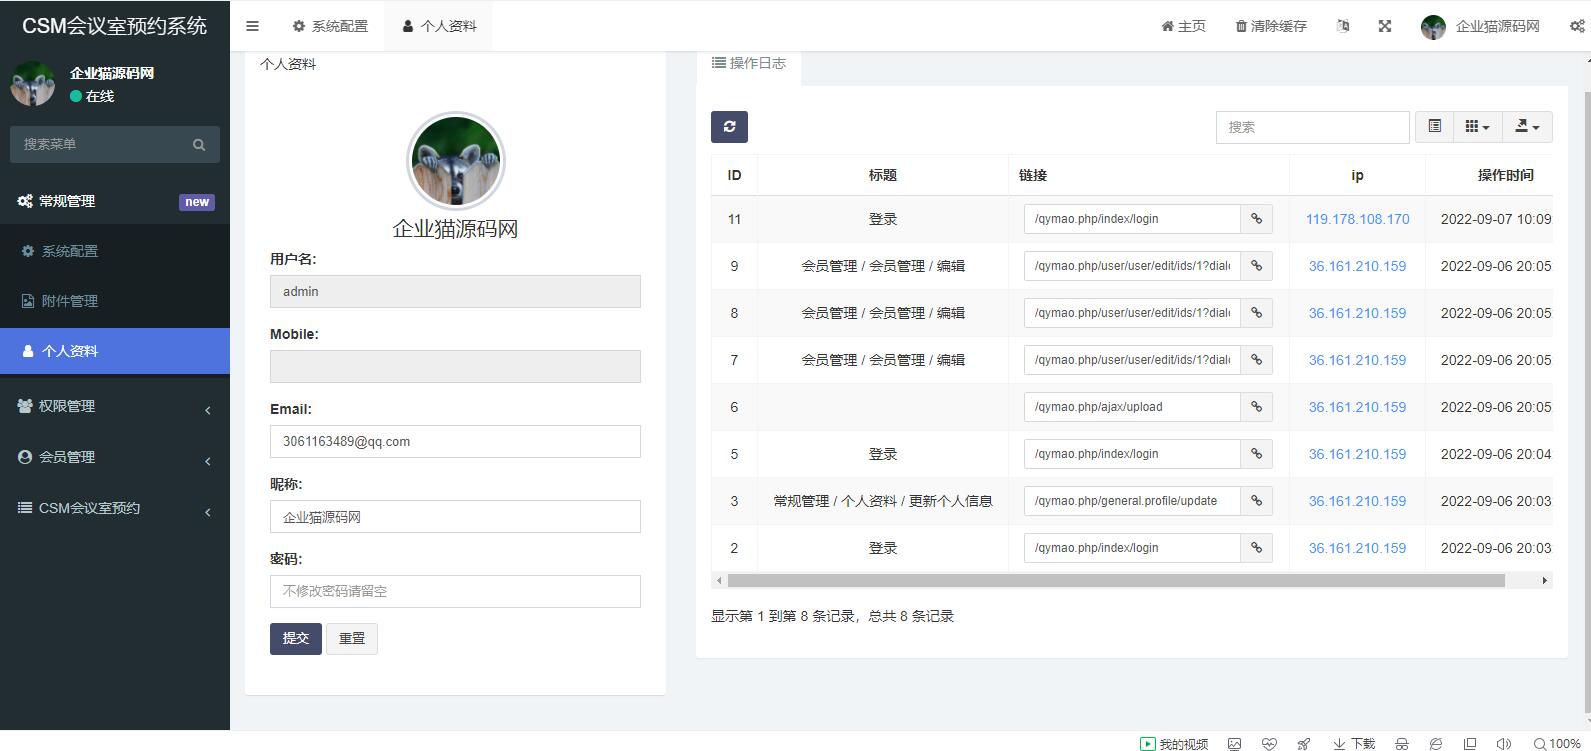Image resolution: width=1591 pixels, height=751 pixels.
Task: Open the columns visibility dropdown
Action: (x=1477, y=126)
